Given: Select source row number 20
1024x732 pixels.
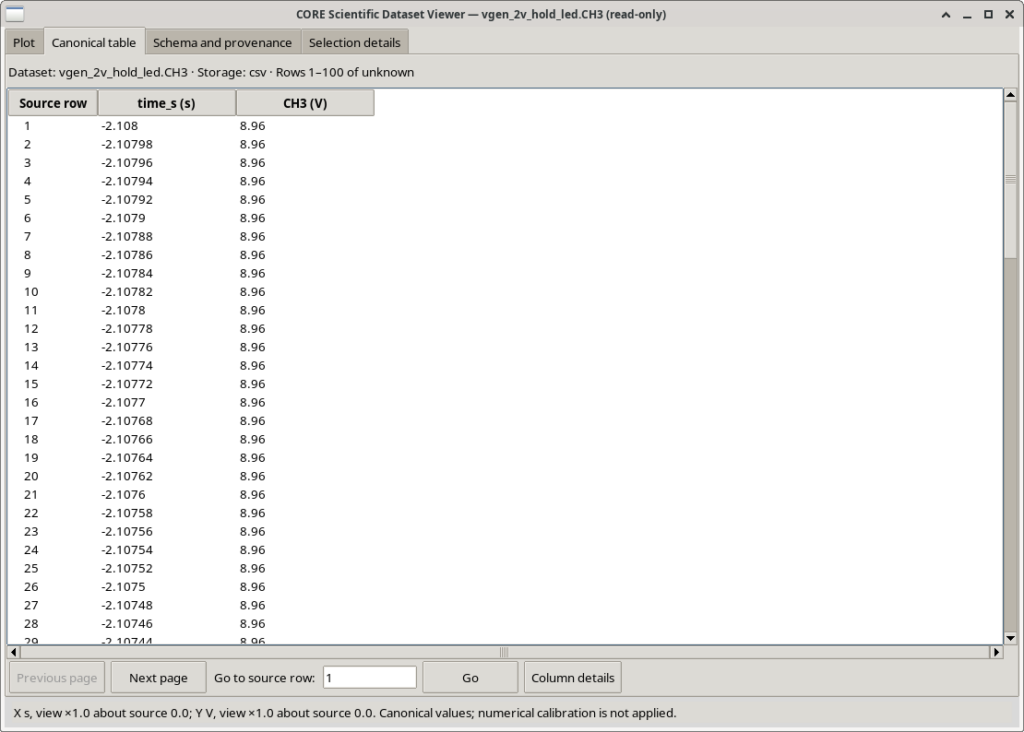Looking at the screenshot, I should [31, 476].
